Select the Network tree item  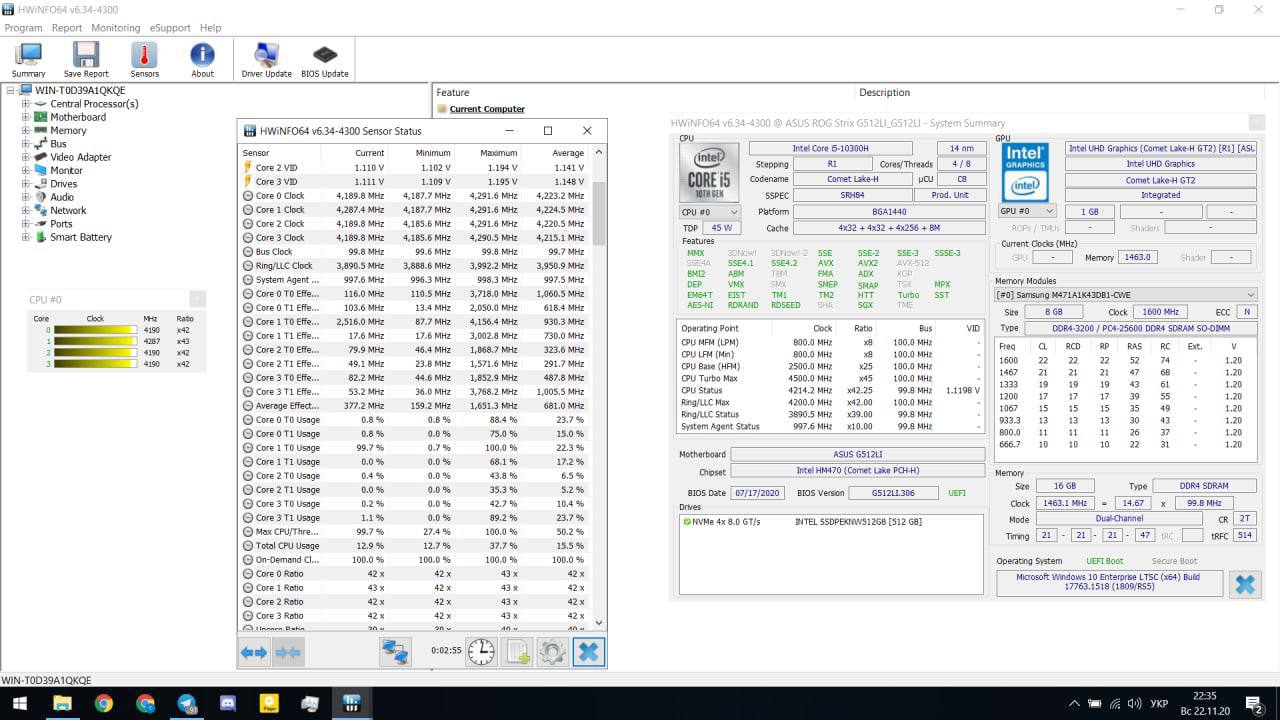(68, 211)
